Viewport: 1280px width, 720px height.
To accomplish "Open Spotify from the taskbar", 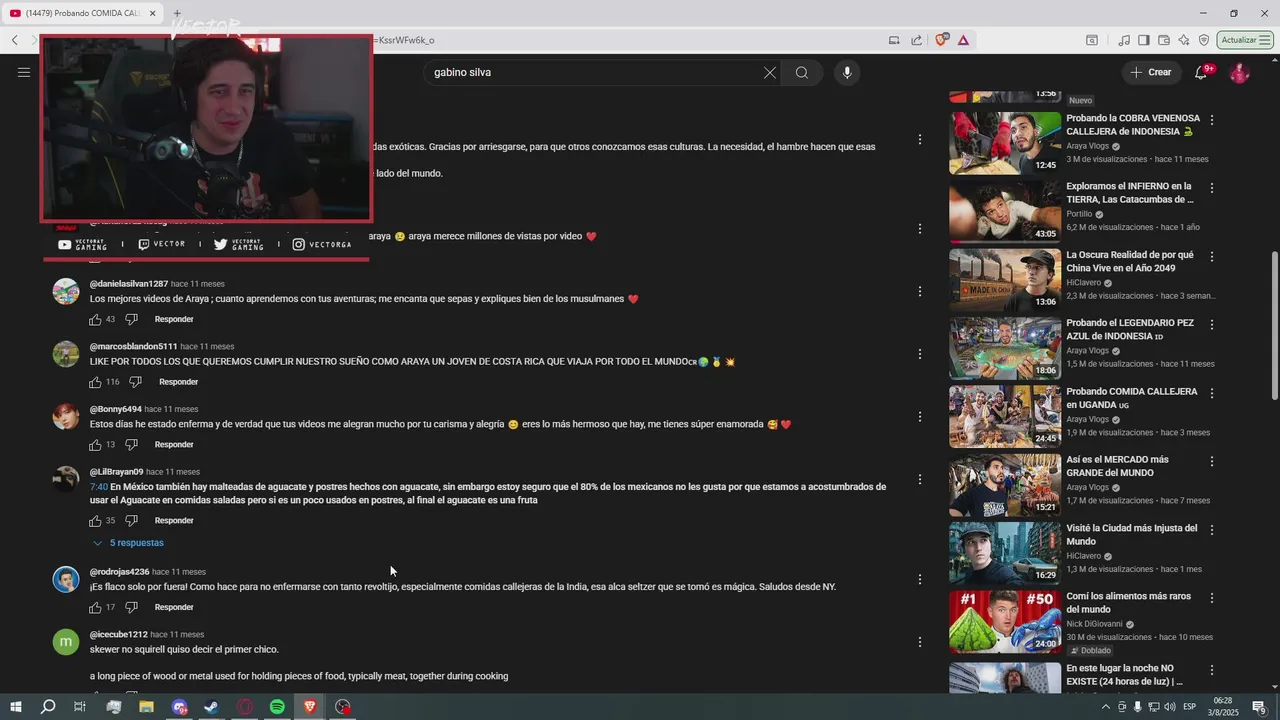I will [x=277, y=707].
